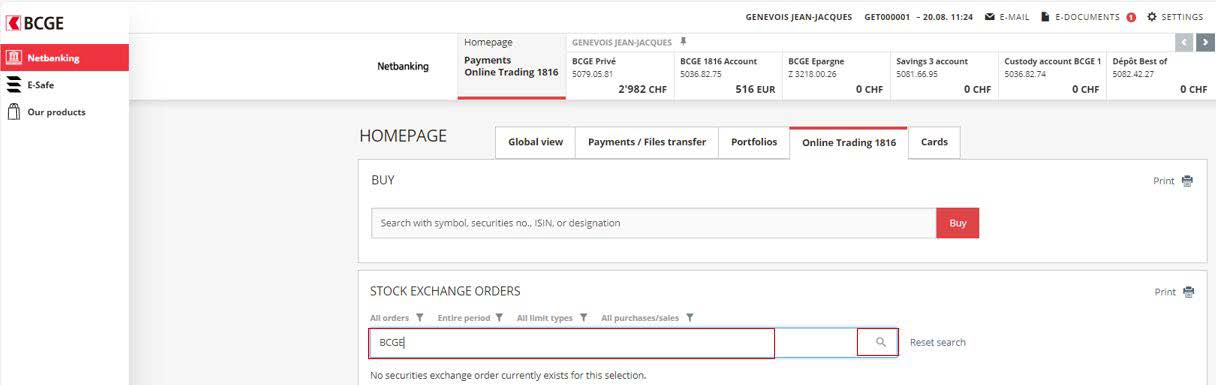Click the No securities exchange order message
The image size is (1216, 385).
coord(508,376)
